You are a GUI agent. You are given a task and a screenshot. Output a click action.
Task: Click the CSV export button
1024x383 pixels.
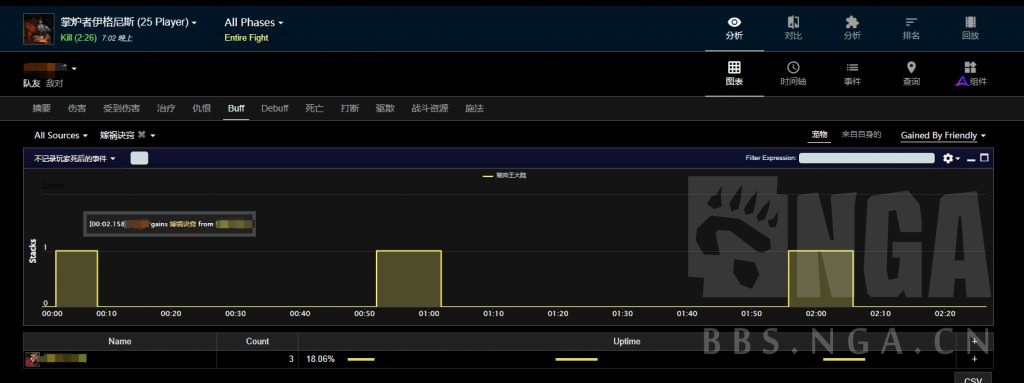pyautogui.click(x=973, y=379)
